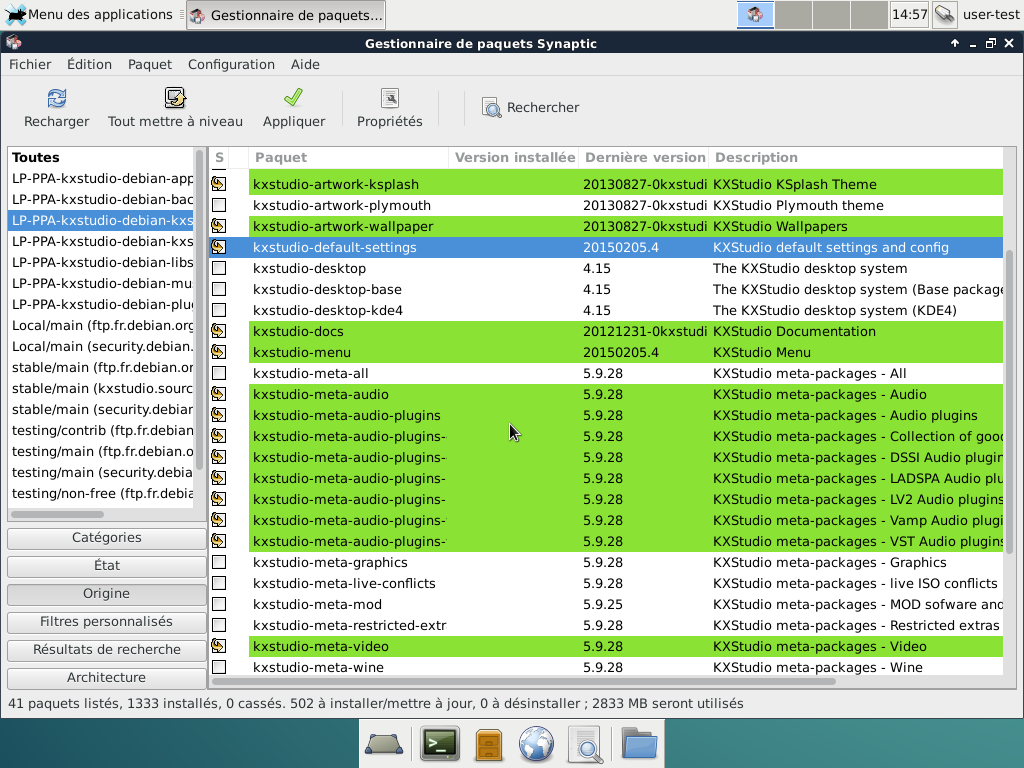Toggle checkbox for kxstudio-desktop package

click(x=218, y=268)
